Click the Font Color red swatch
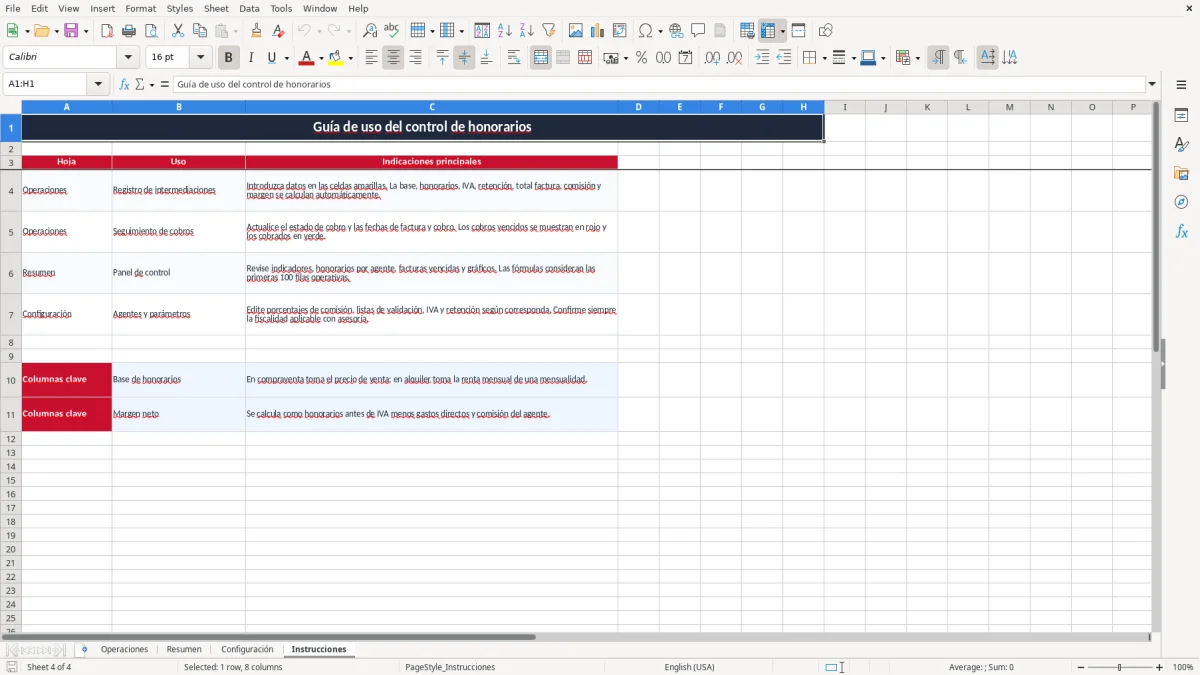 tap(307, 58)
